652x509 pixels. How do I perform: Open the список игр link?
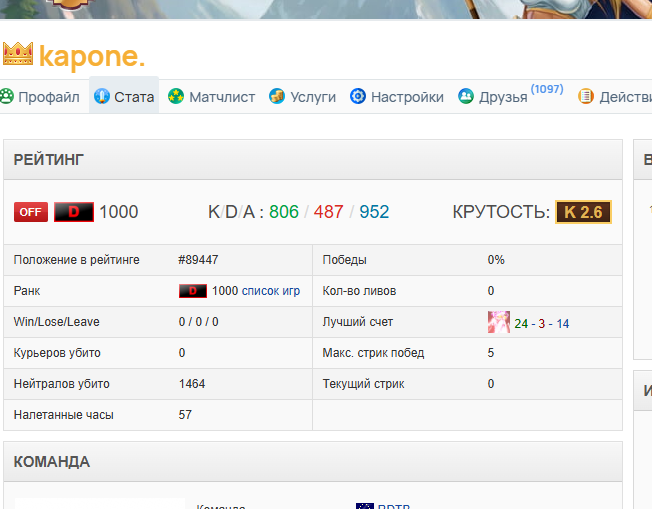[271, 291]
